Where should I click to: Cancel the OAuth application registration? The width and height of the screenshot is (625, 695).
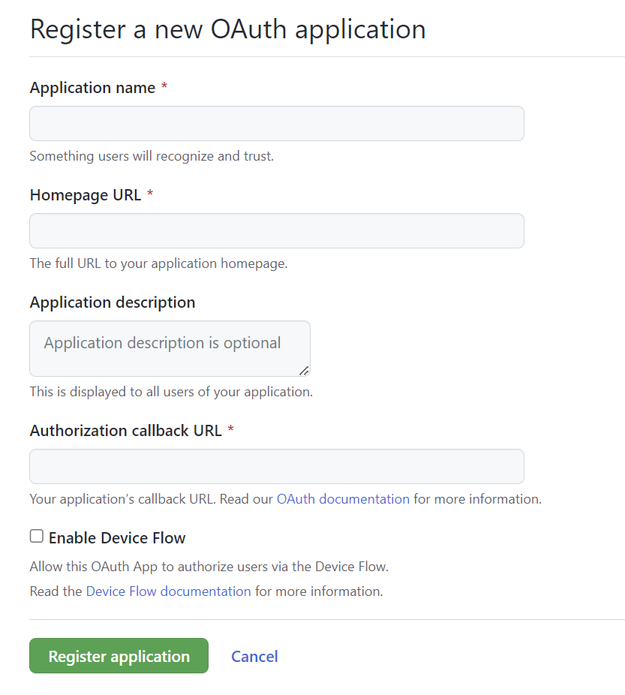(254, 657)
